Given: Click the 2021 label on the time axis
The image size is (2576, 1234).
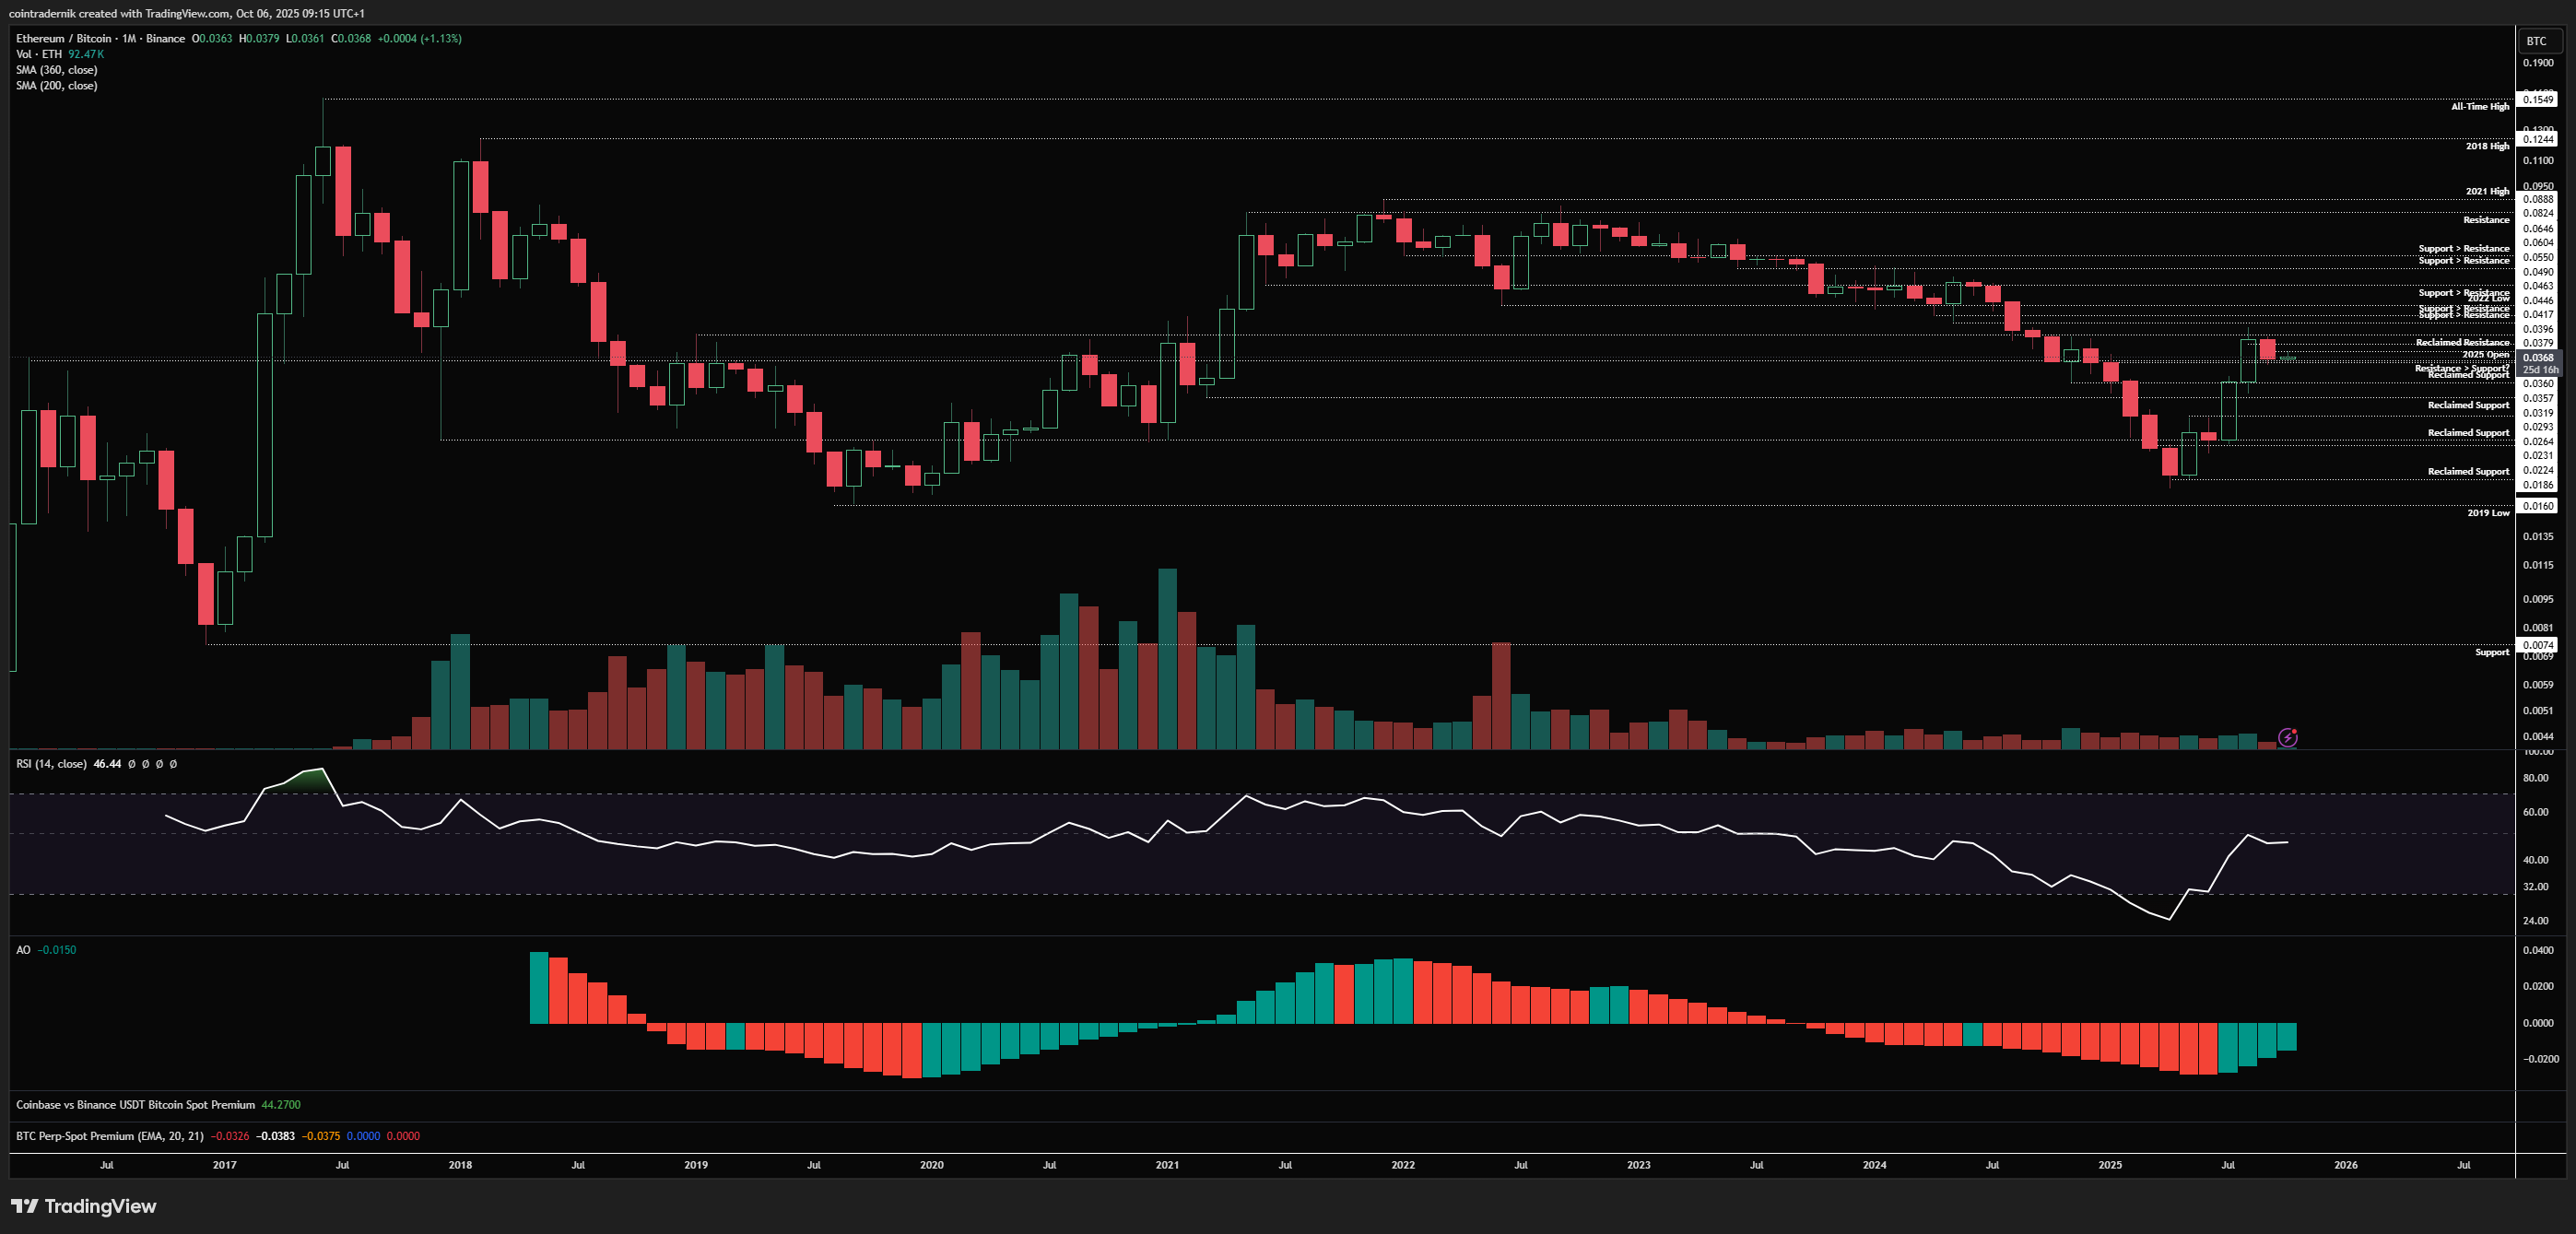Looking at the screenshot, I should click(x=1166, y=1165).
